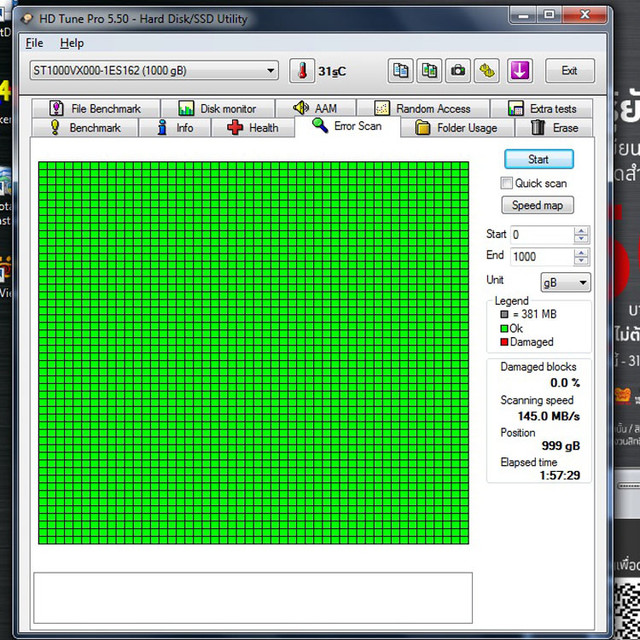Switch to the Benchmark tab
This screenshot has width=640, height=640.
85,128
